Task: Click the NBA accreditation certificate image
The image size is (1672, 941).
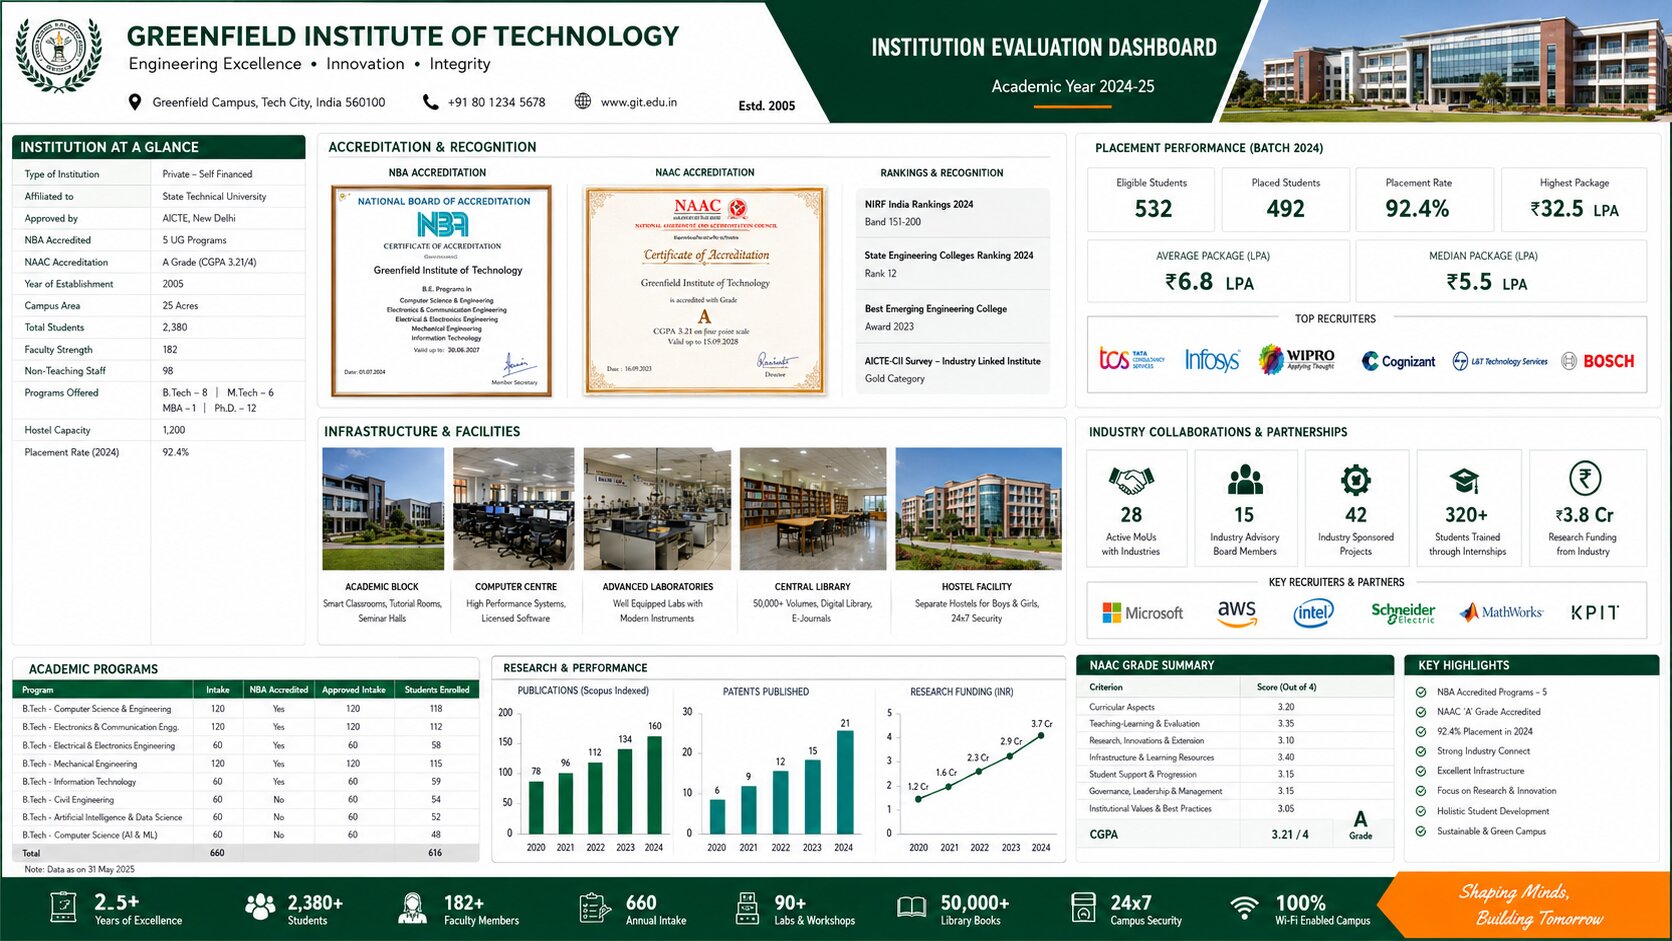Action: pyautogui.click(x=442, y=291)
